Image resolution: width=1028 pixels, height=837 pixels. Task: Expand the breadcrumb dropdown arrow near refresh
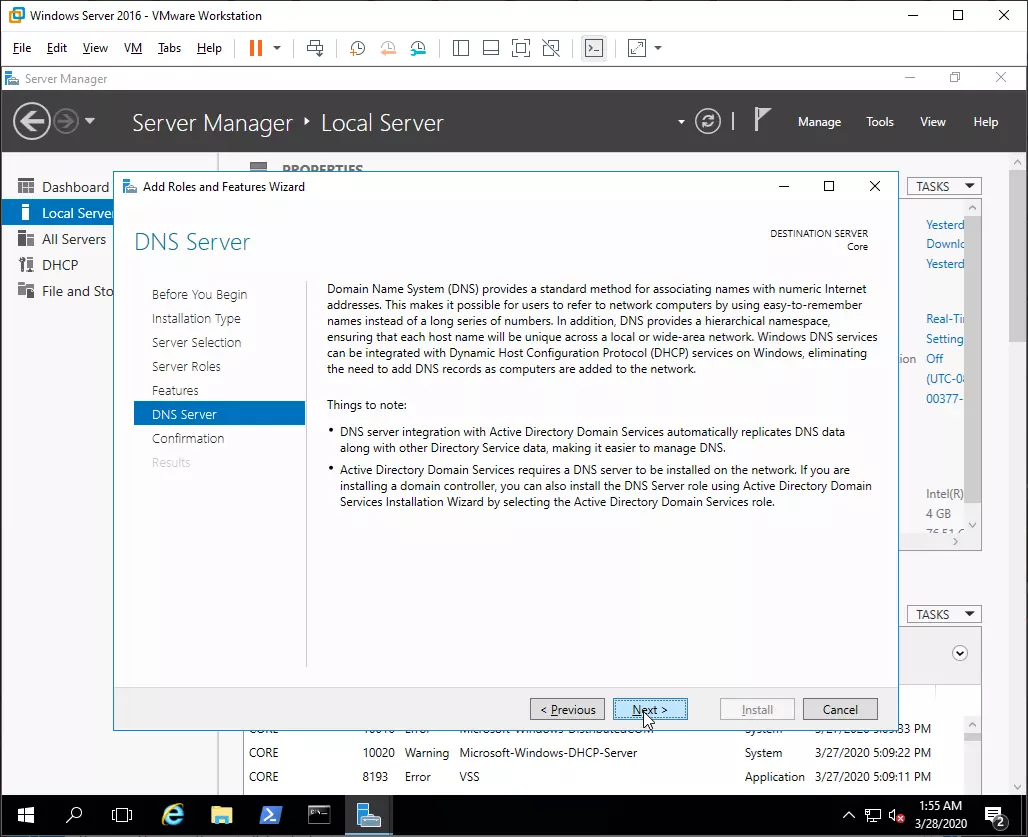point(681,122)
